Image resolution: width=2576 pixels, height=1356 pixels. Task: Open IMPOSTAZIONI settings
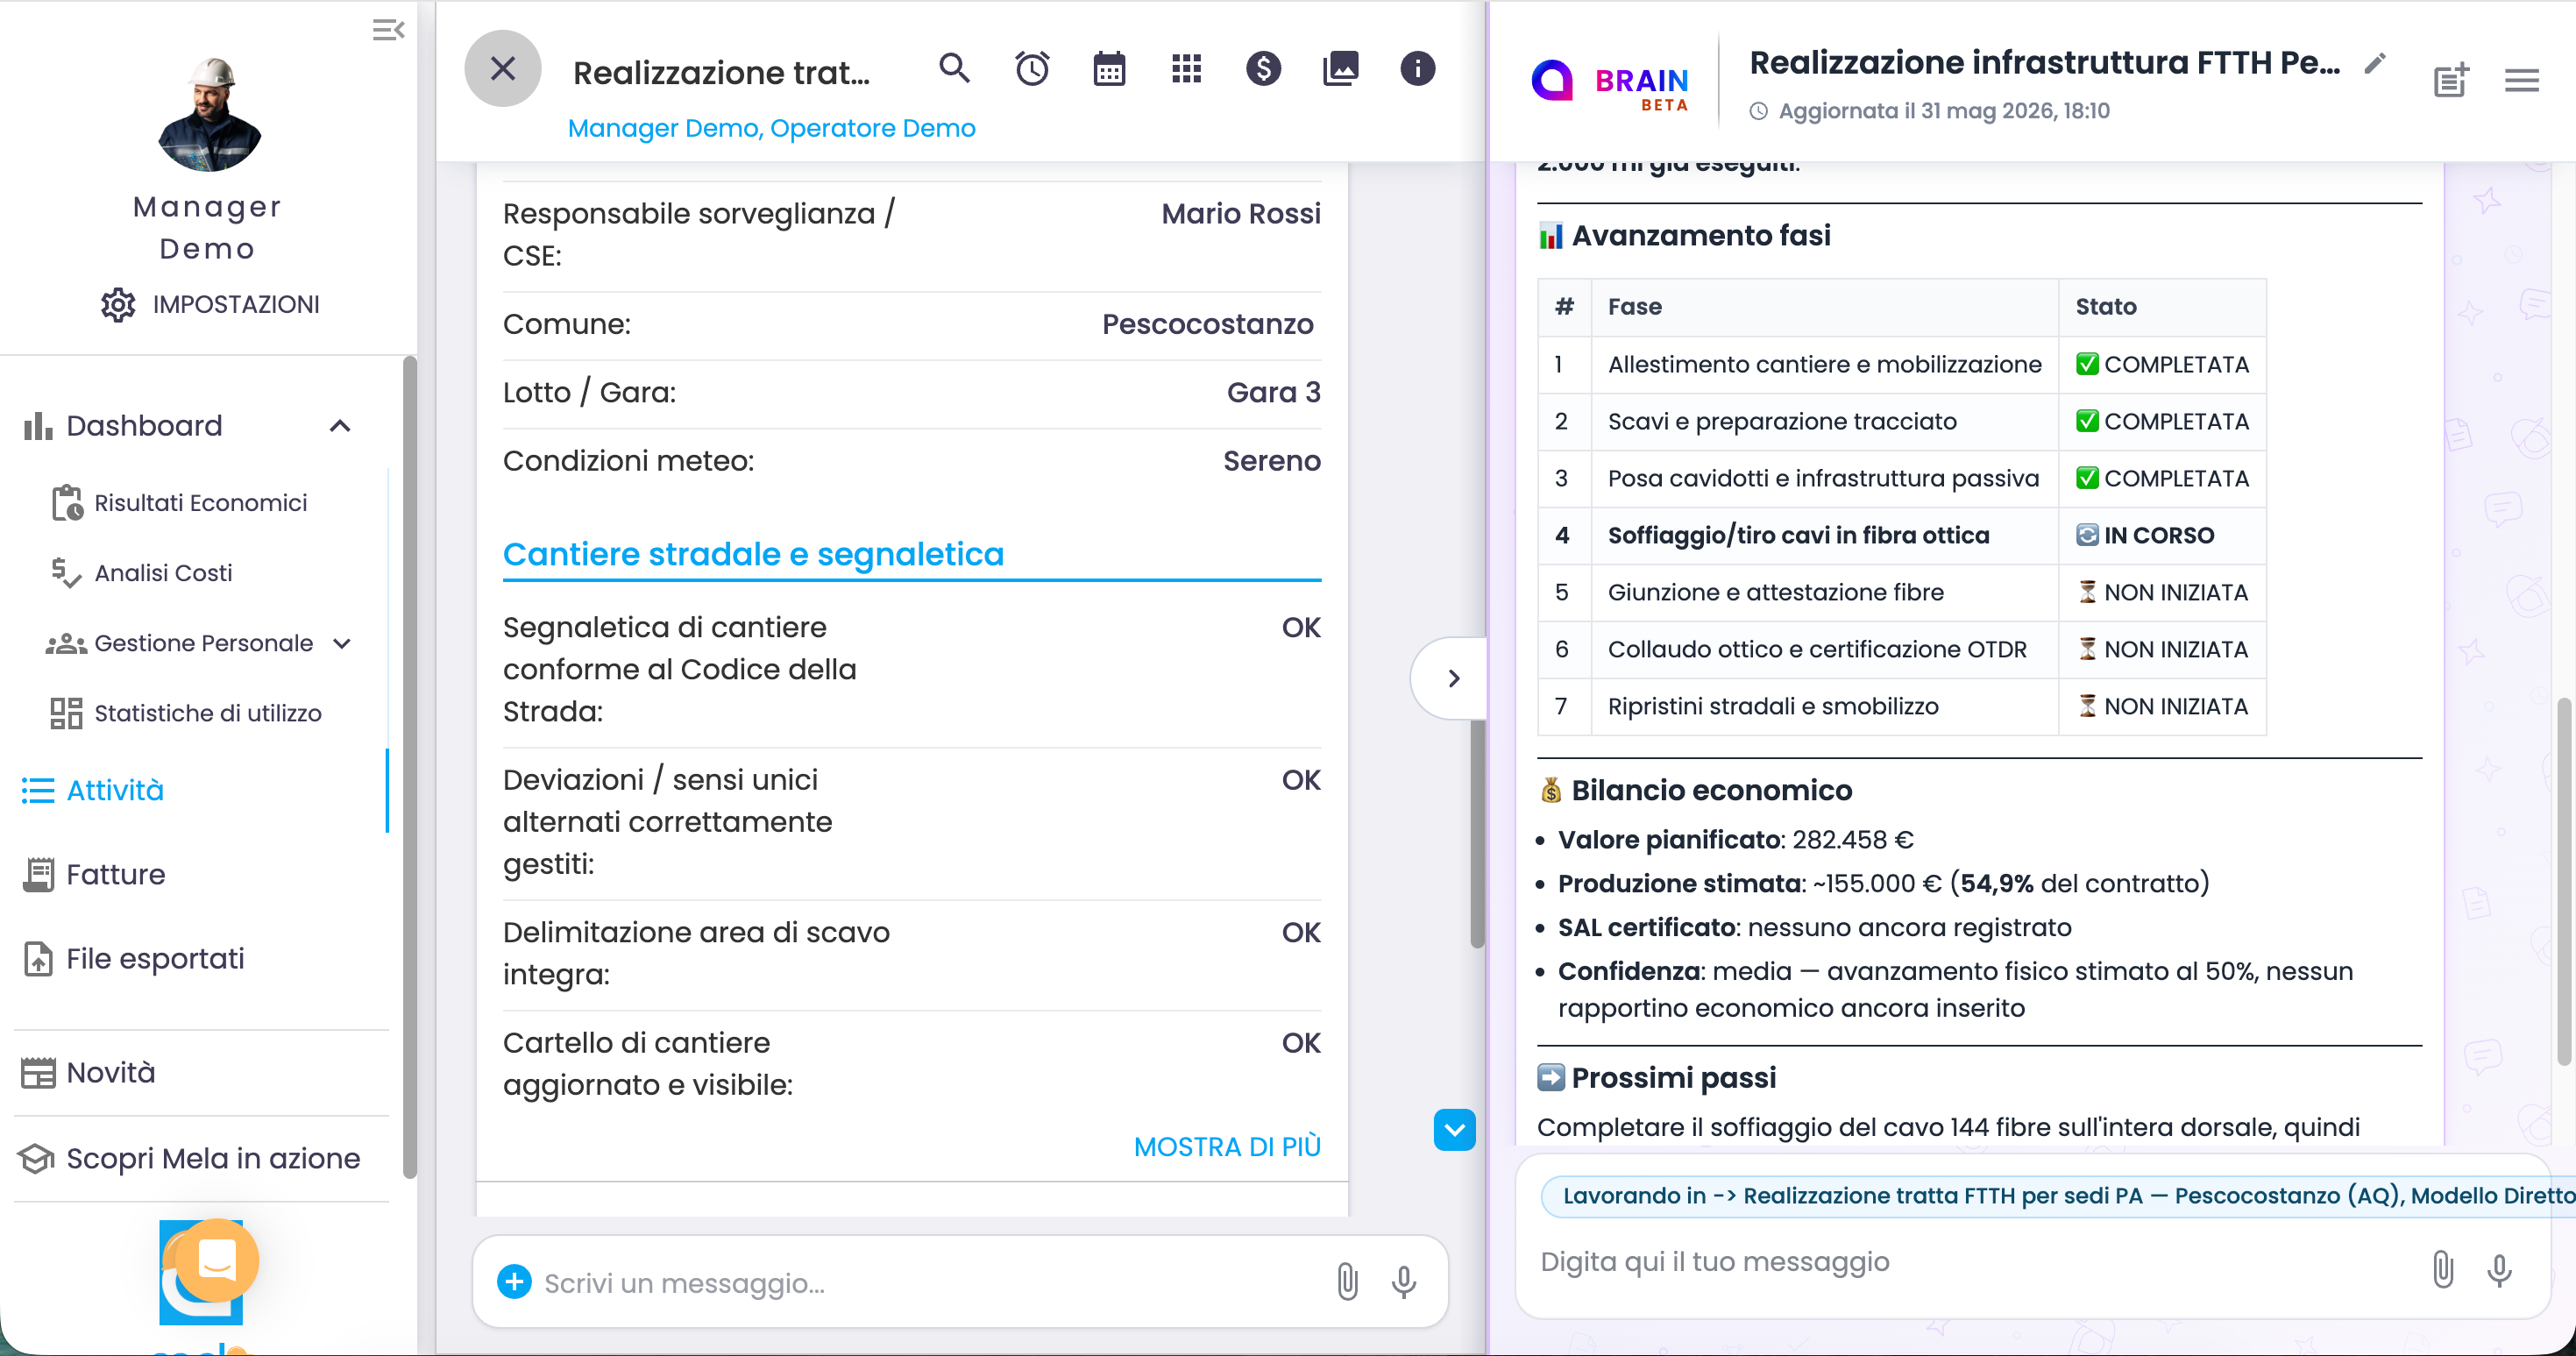210,304
